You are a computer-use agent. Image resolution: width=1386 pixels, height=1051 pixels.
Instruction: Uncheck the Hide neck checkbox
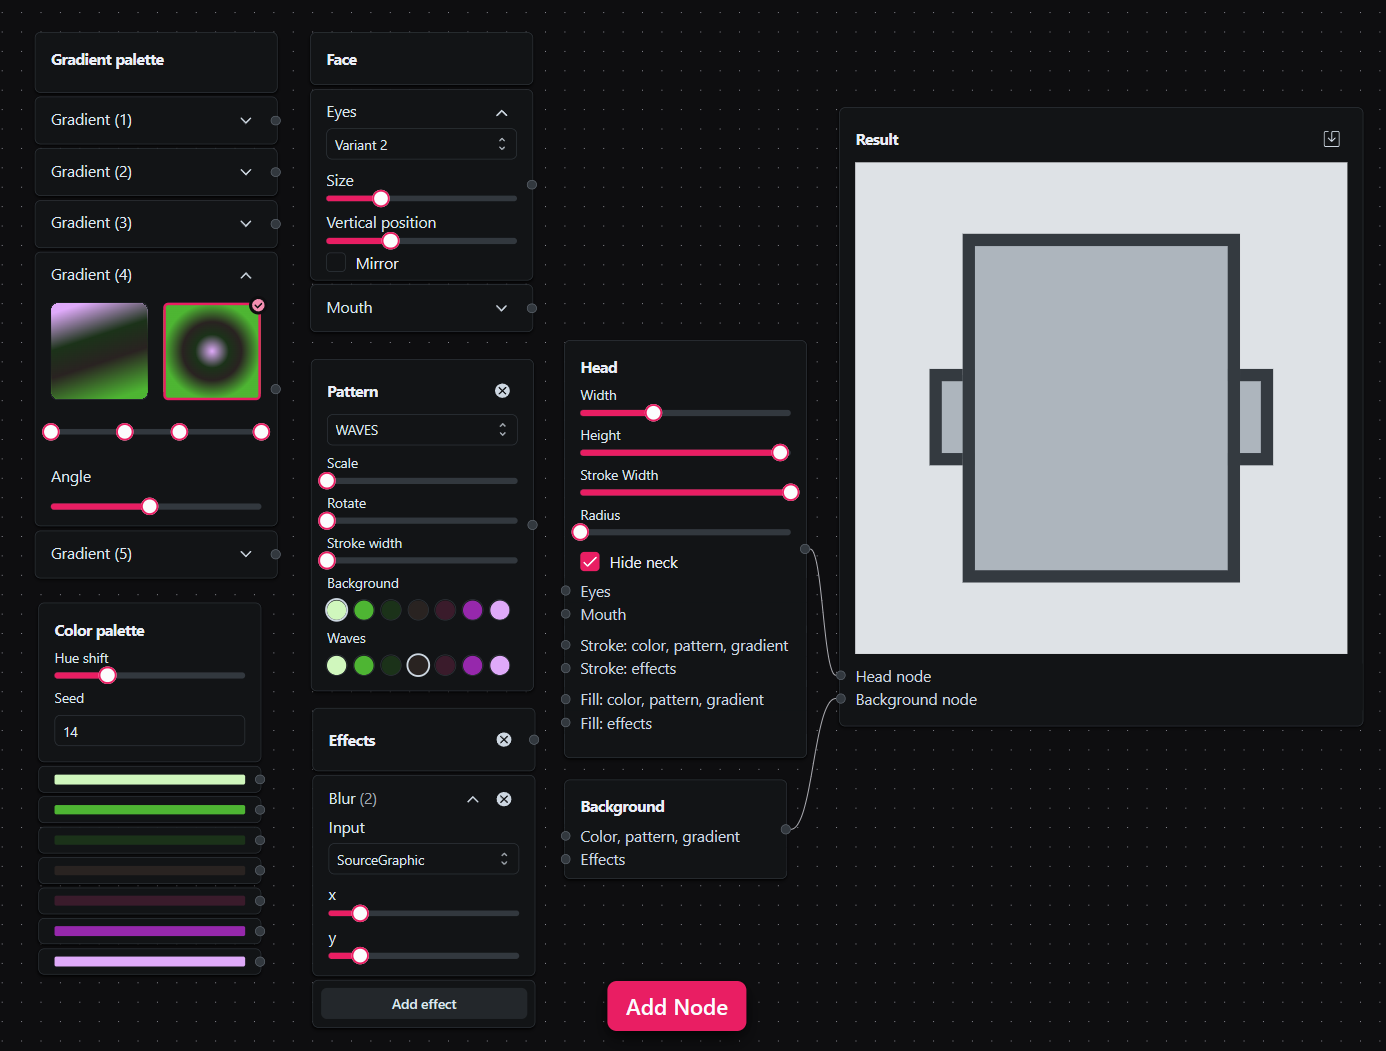590,562
